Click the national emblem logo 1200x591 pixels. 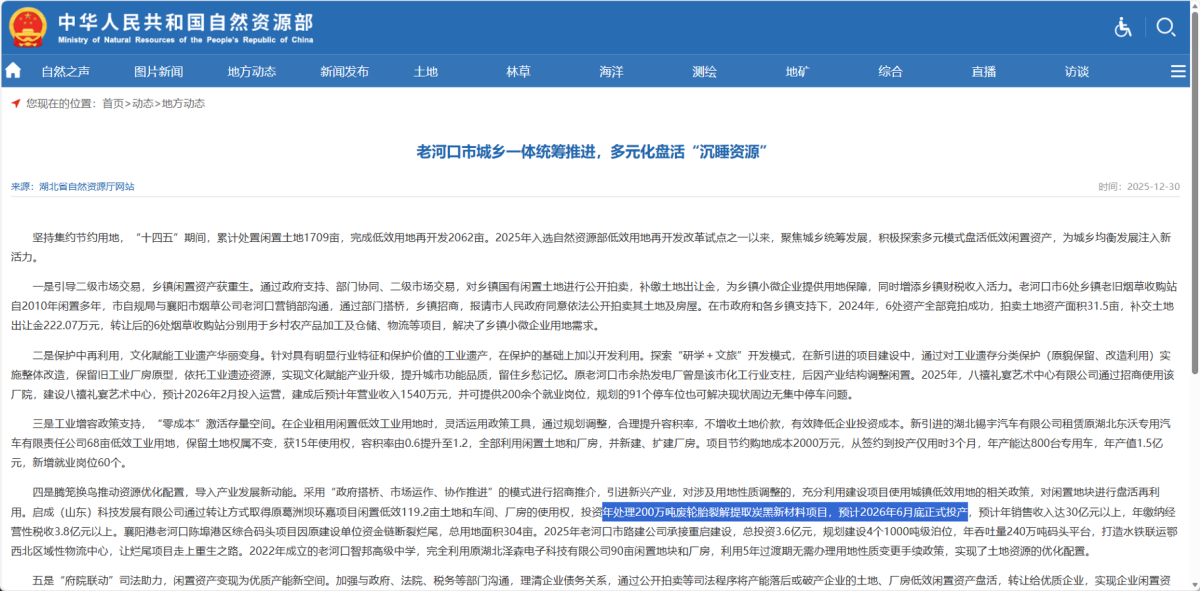point(28,27)
